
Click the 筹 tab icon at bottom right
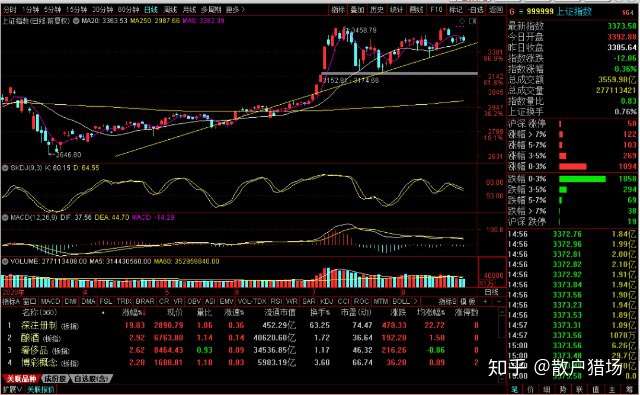point(629,390)
